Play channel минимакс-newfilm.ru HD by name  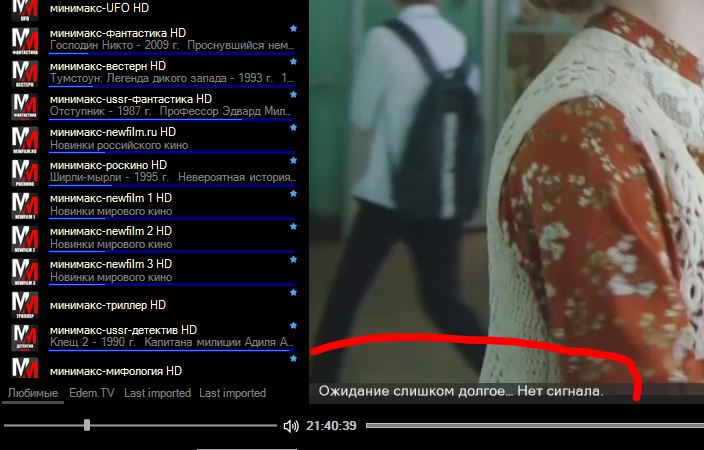[x=113, y=132]
